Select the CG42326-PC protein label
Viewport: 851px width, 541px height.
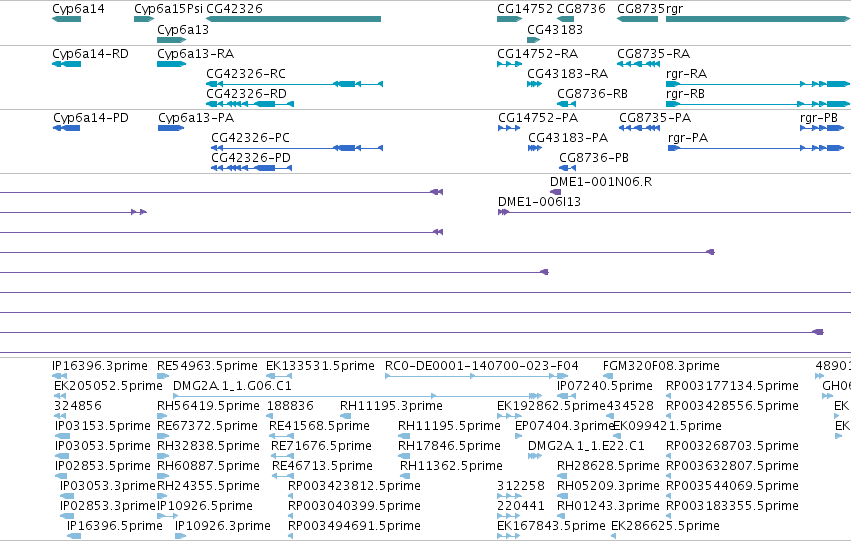250,137
